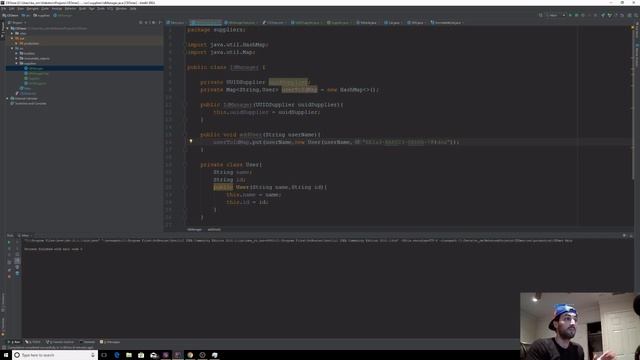Click the Task View taskbar icon

pos(104,355)
